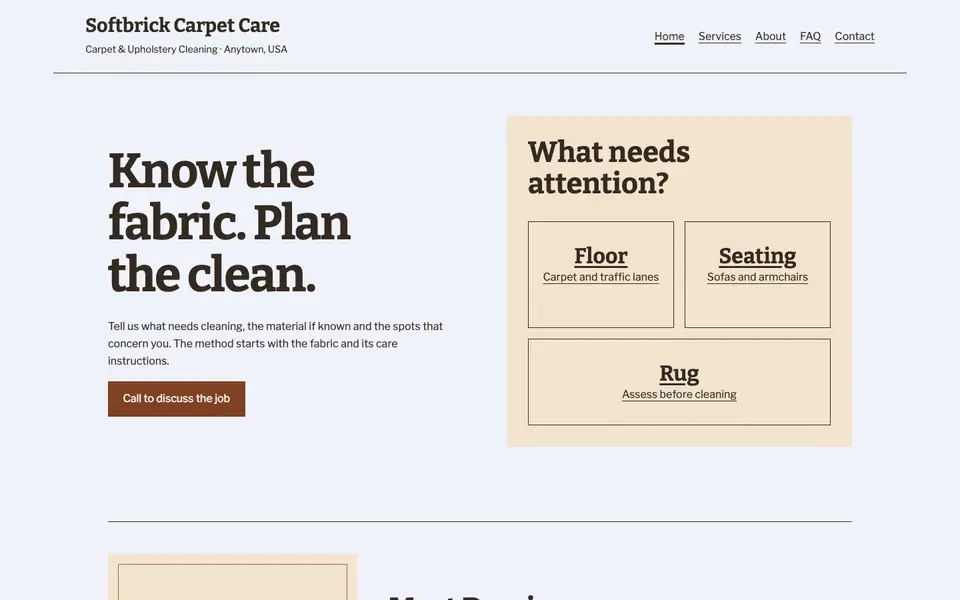Click 'Carpet and traffic lanes' text
Image resolution: width=960 pixels, height=600 pixels.
point(601,277)
